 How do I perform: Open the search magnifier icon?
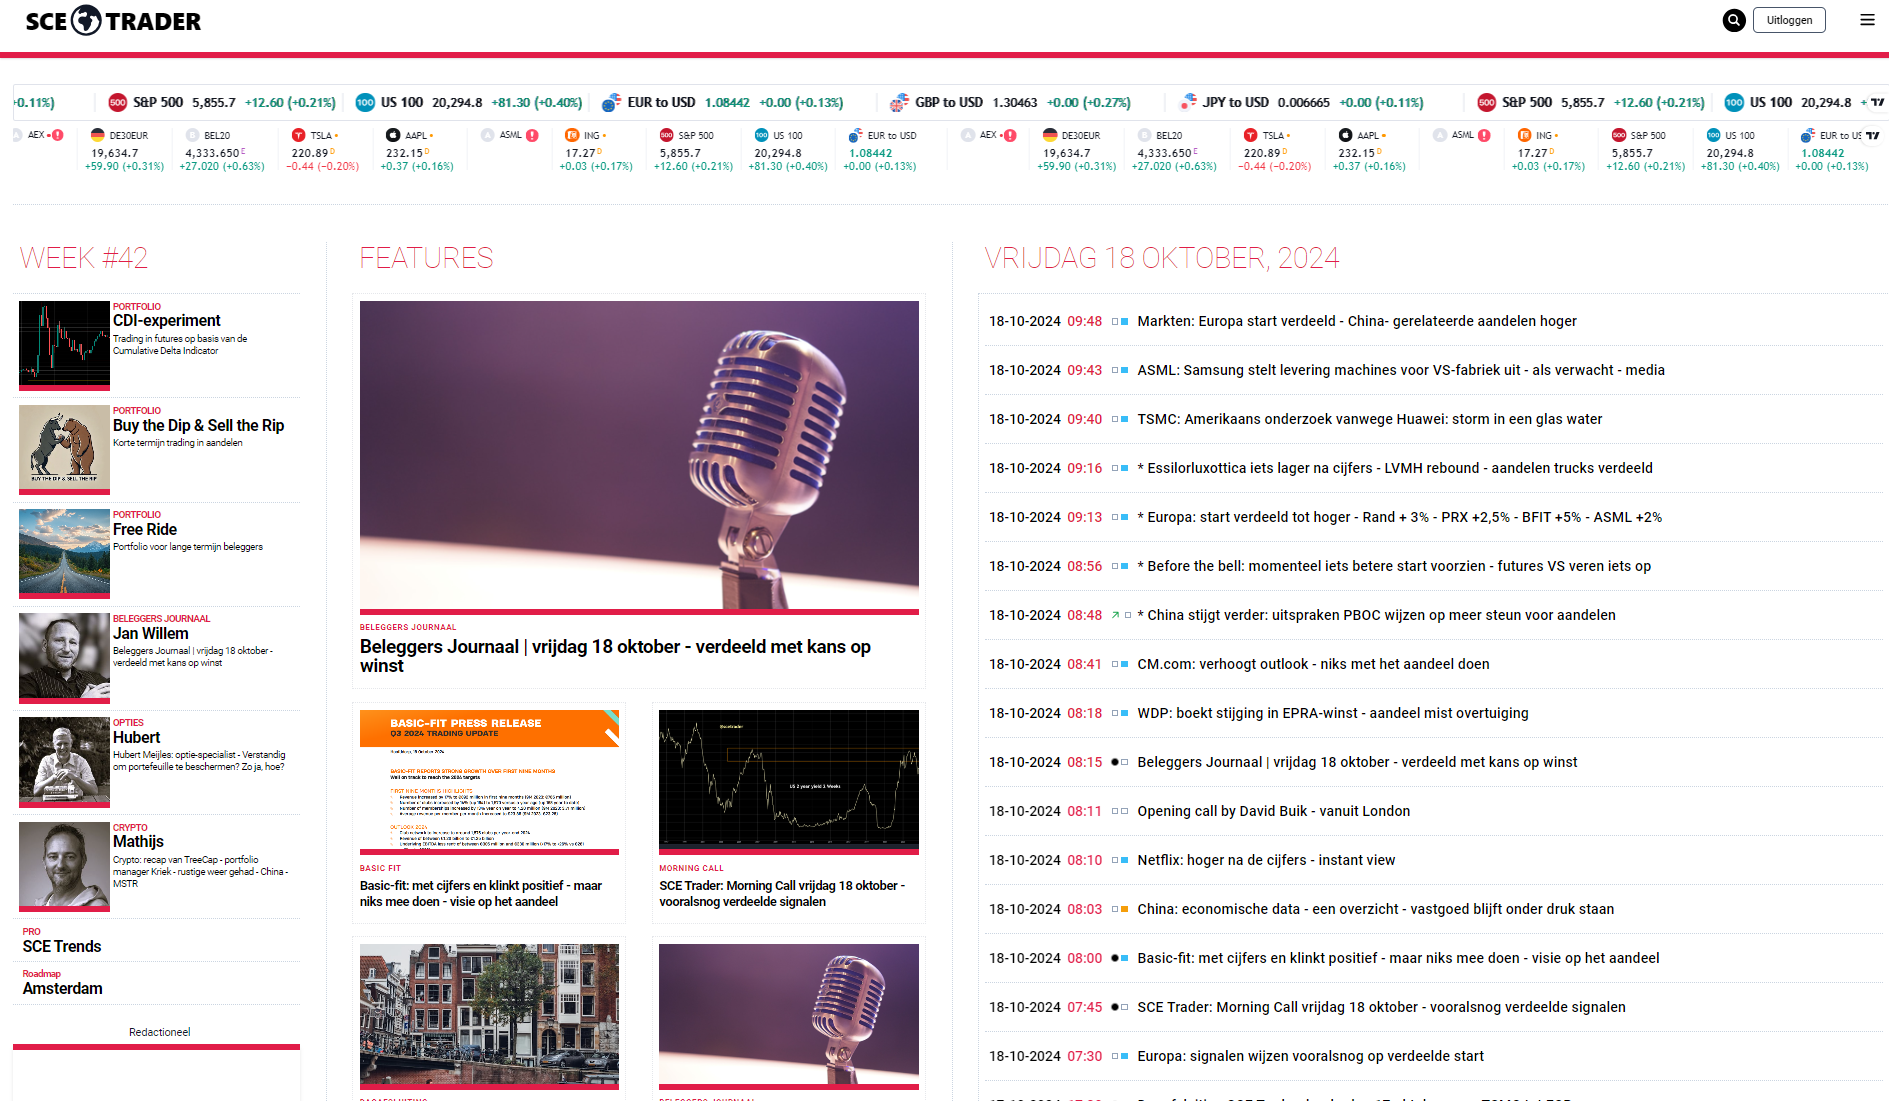[x=1734, y=20]
